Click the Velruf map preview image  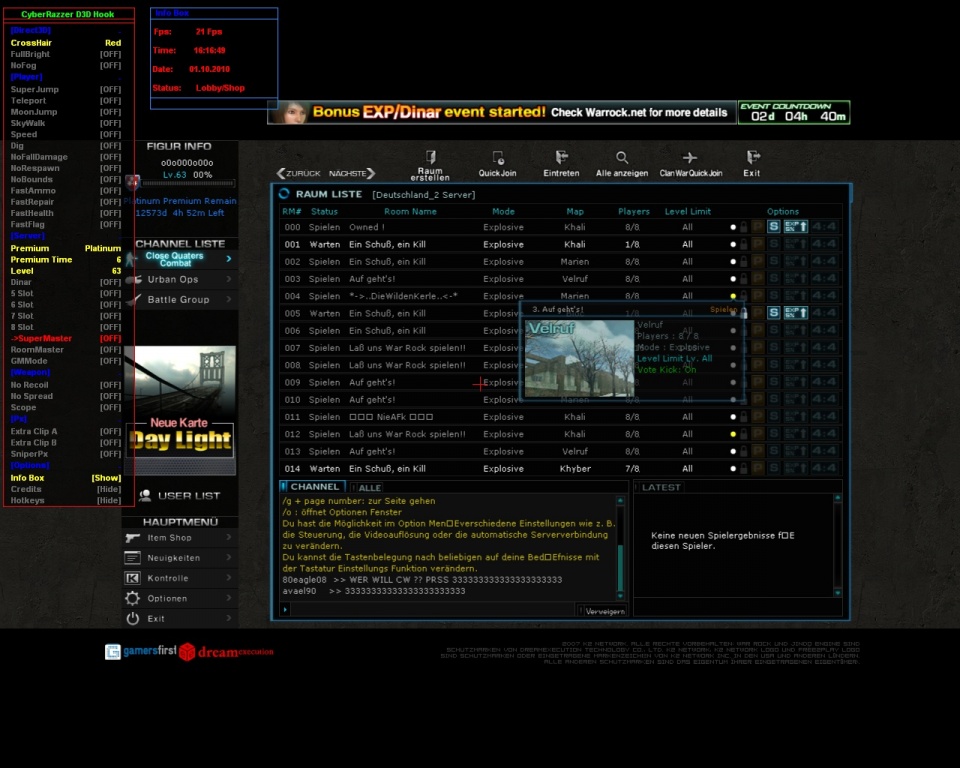[x=579, y=358]
